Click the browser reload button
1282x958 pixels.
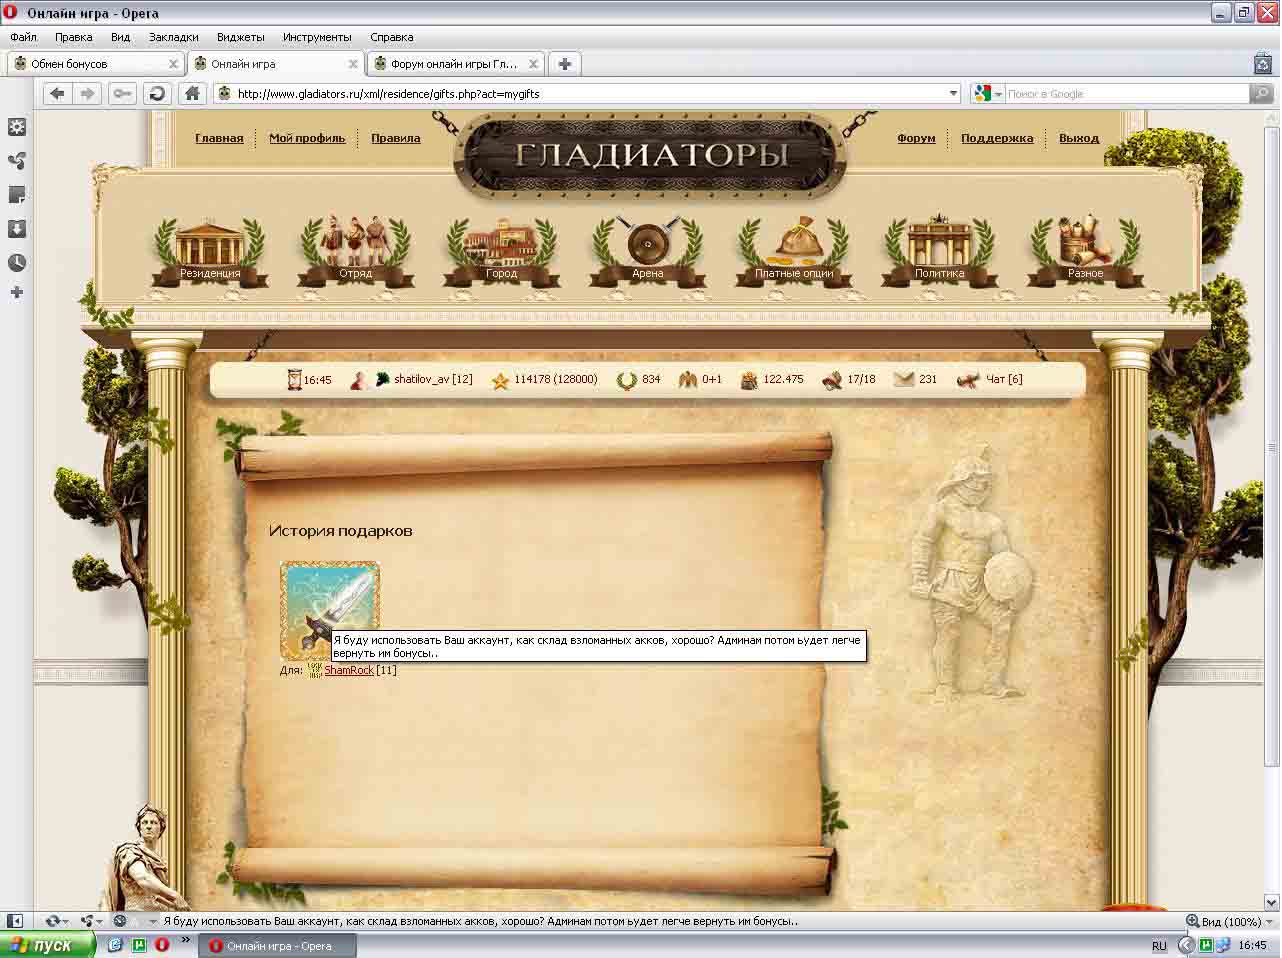pos(156,94)
